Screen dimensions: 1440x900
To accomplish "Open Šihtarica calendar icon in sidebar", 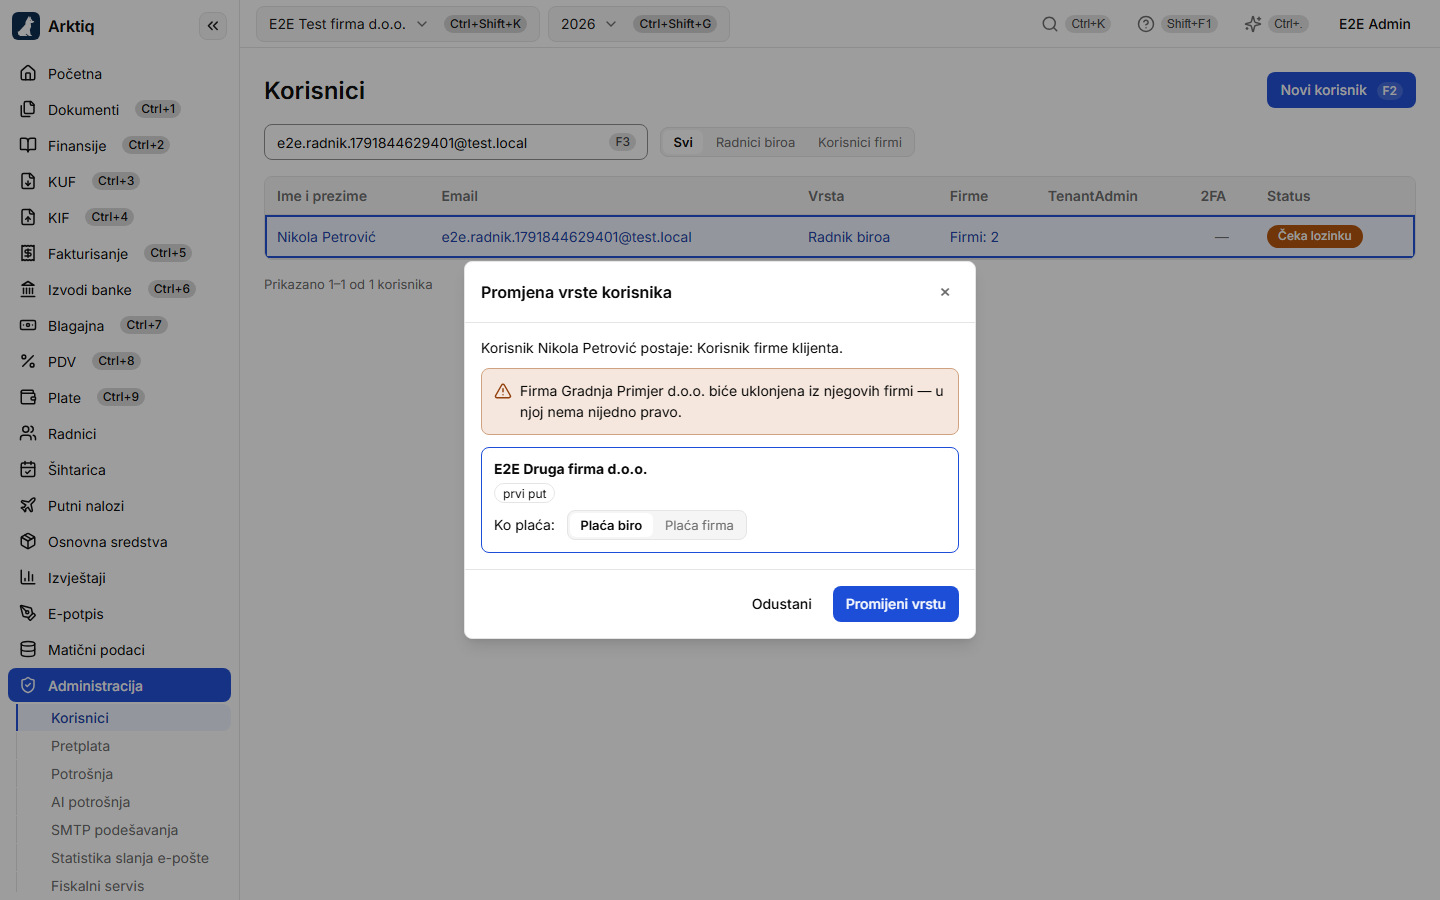I will [28, 469].
